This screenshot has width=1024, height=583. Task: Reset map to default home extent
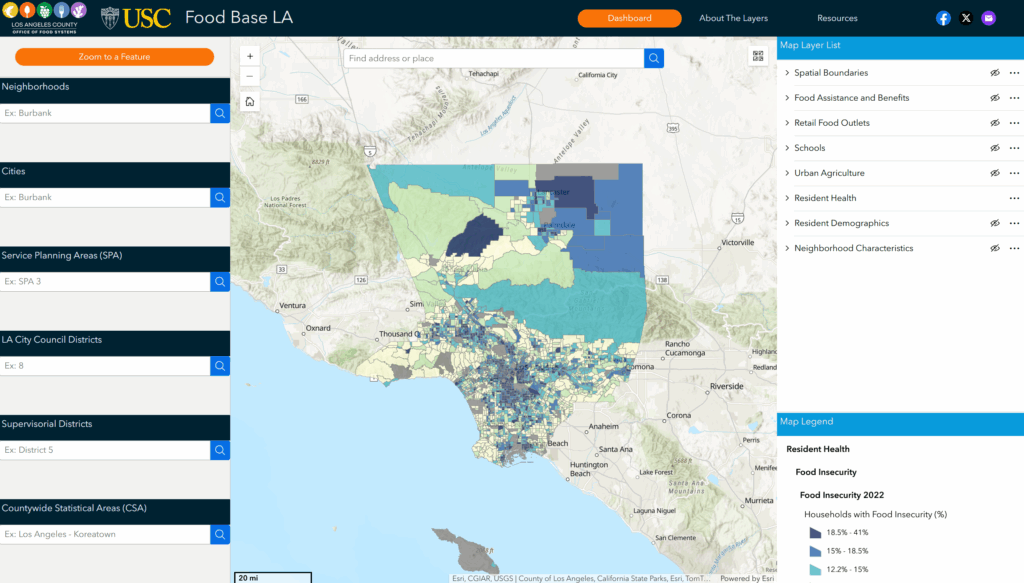(x=250, y=101)
